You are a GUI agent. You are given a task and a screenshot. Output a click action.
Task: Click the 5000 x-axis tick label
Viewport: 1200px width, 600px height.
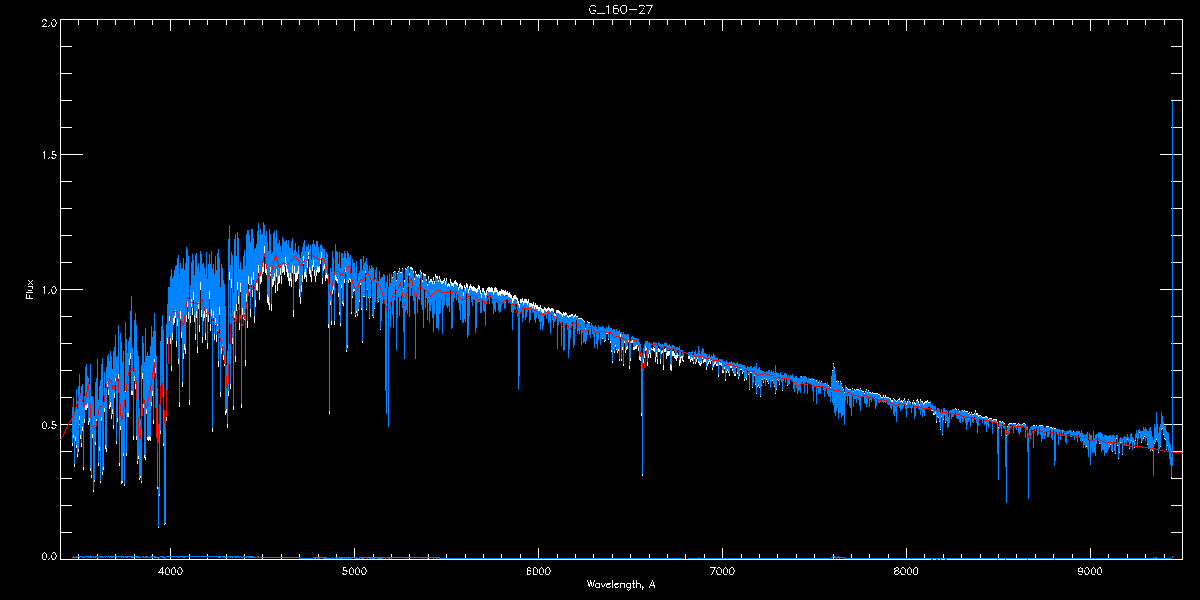click(354, 571)
